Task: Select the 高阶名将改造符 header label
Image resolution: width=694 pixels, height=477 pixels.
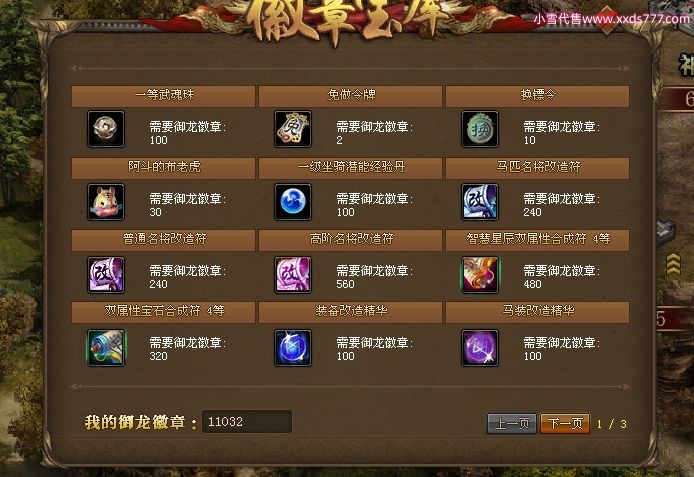Action: (351, 239)
